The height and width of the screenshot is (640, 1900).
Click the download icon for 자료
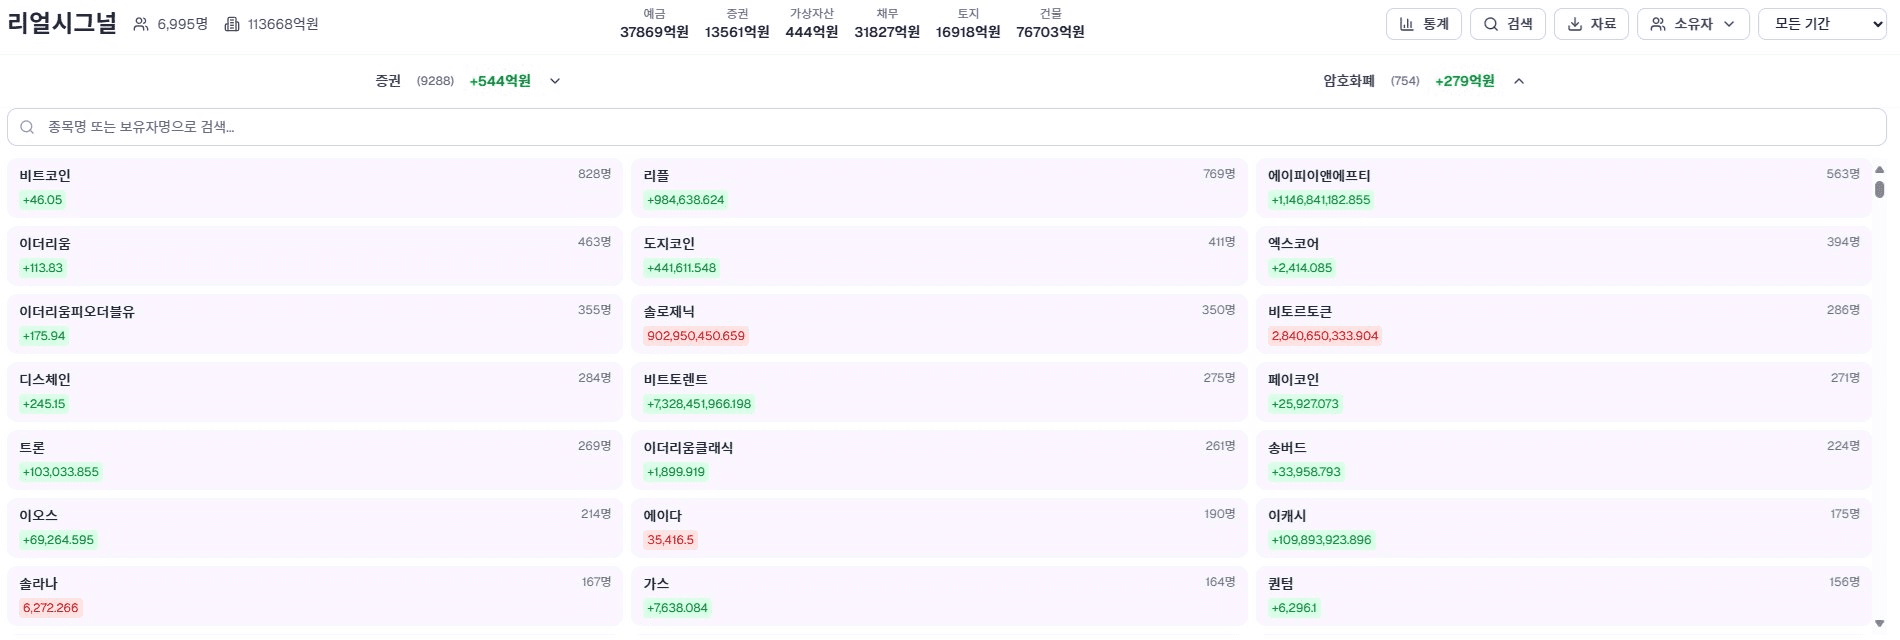1575,24
